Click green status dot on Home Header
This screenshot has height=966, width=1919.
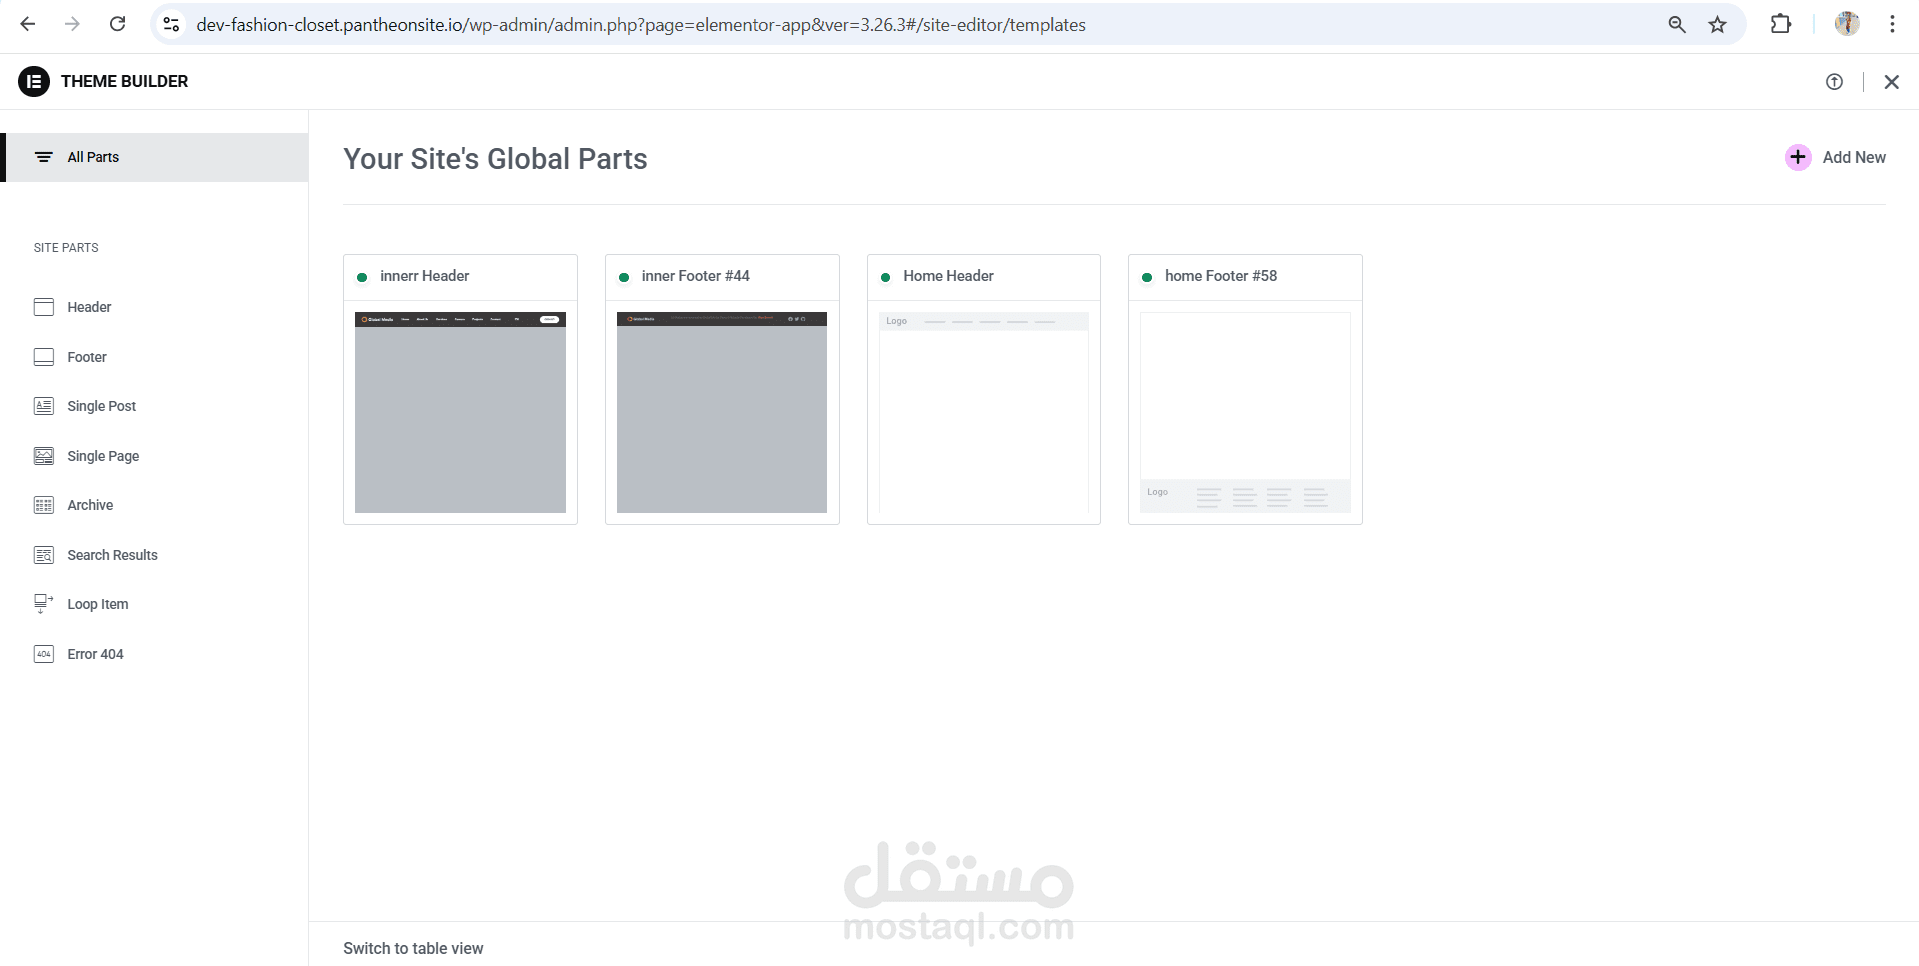point(885,277)
